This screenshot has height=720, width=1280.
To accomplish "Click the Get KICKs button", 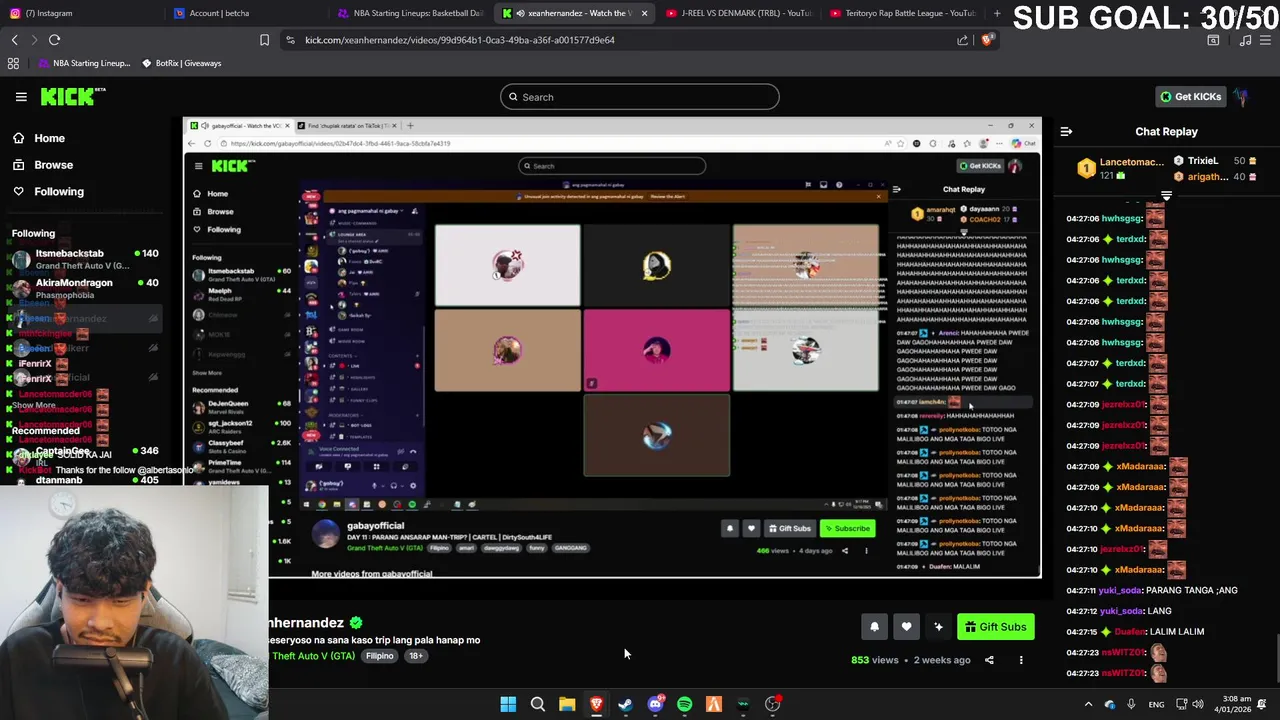I will [1190, 97].
